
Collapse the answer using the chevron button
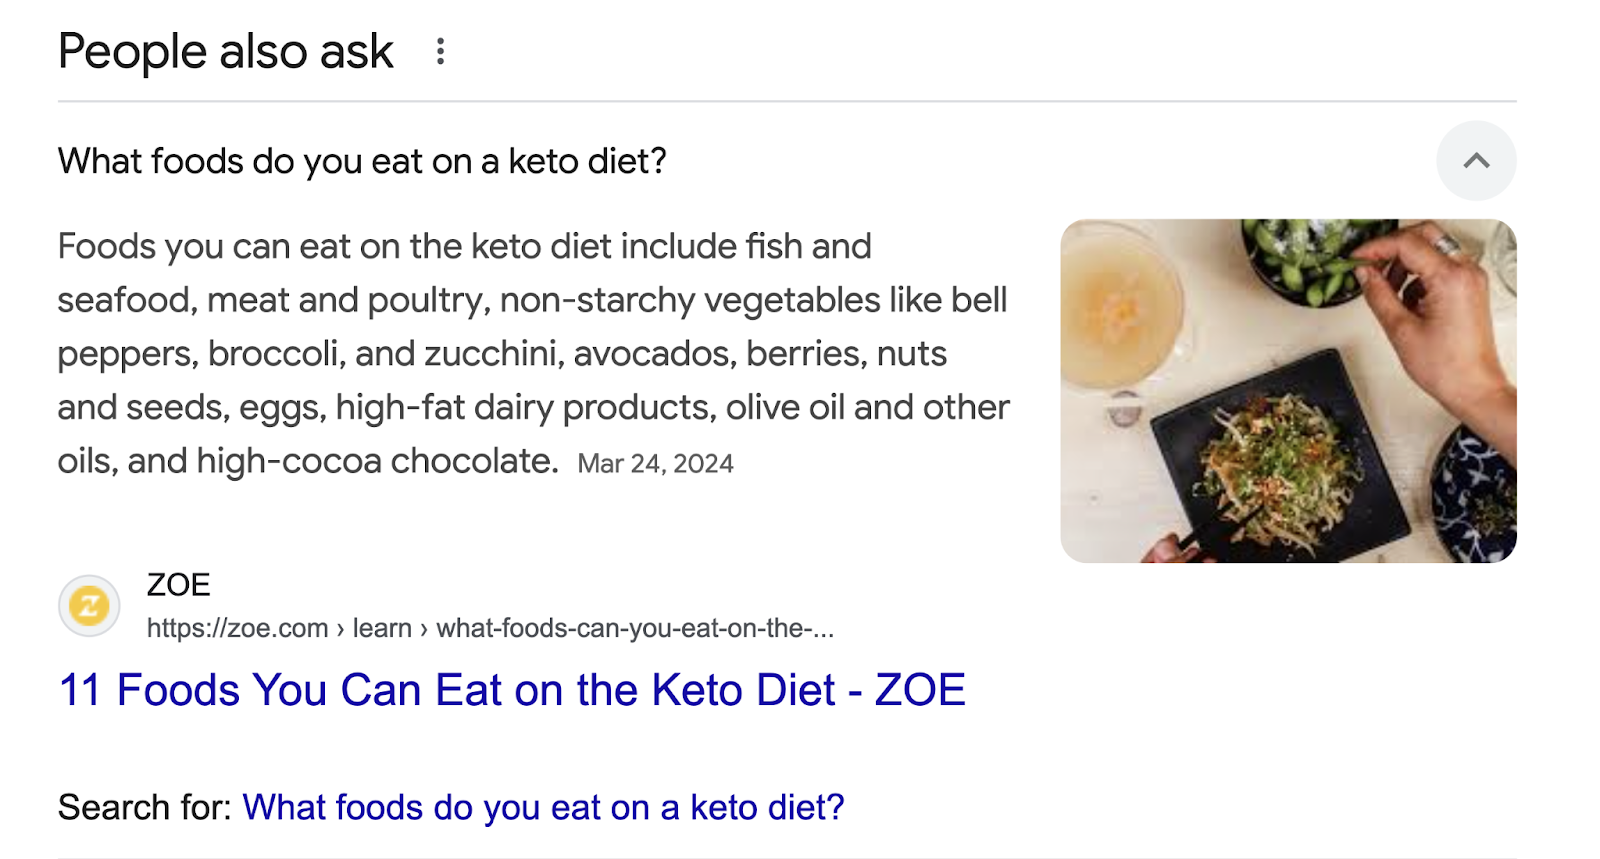(x=1476, y=160)
